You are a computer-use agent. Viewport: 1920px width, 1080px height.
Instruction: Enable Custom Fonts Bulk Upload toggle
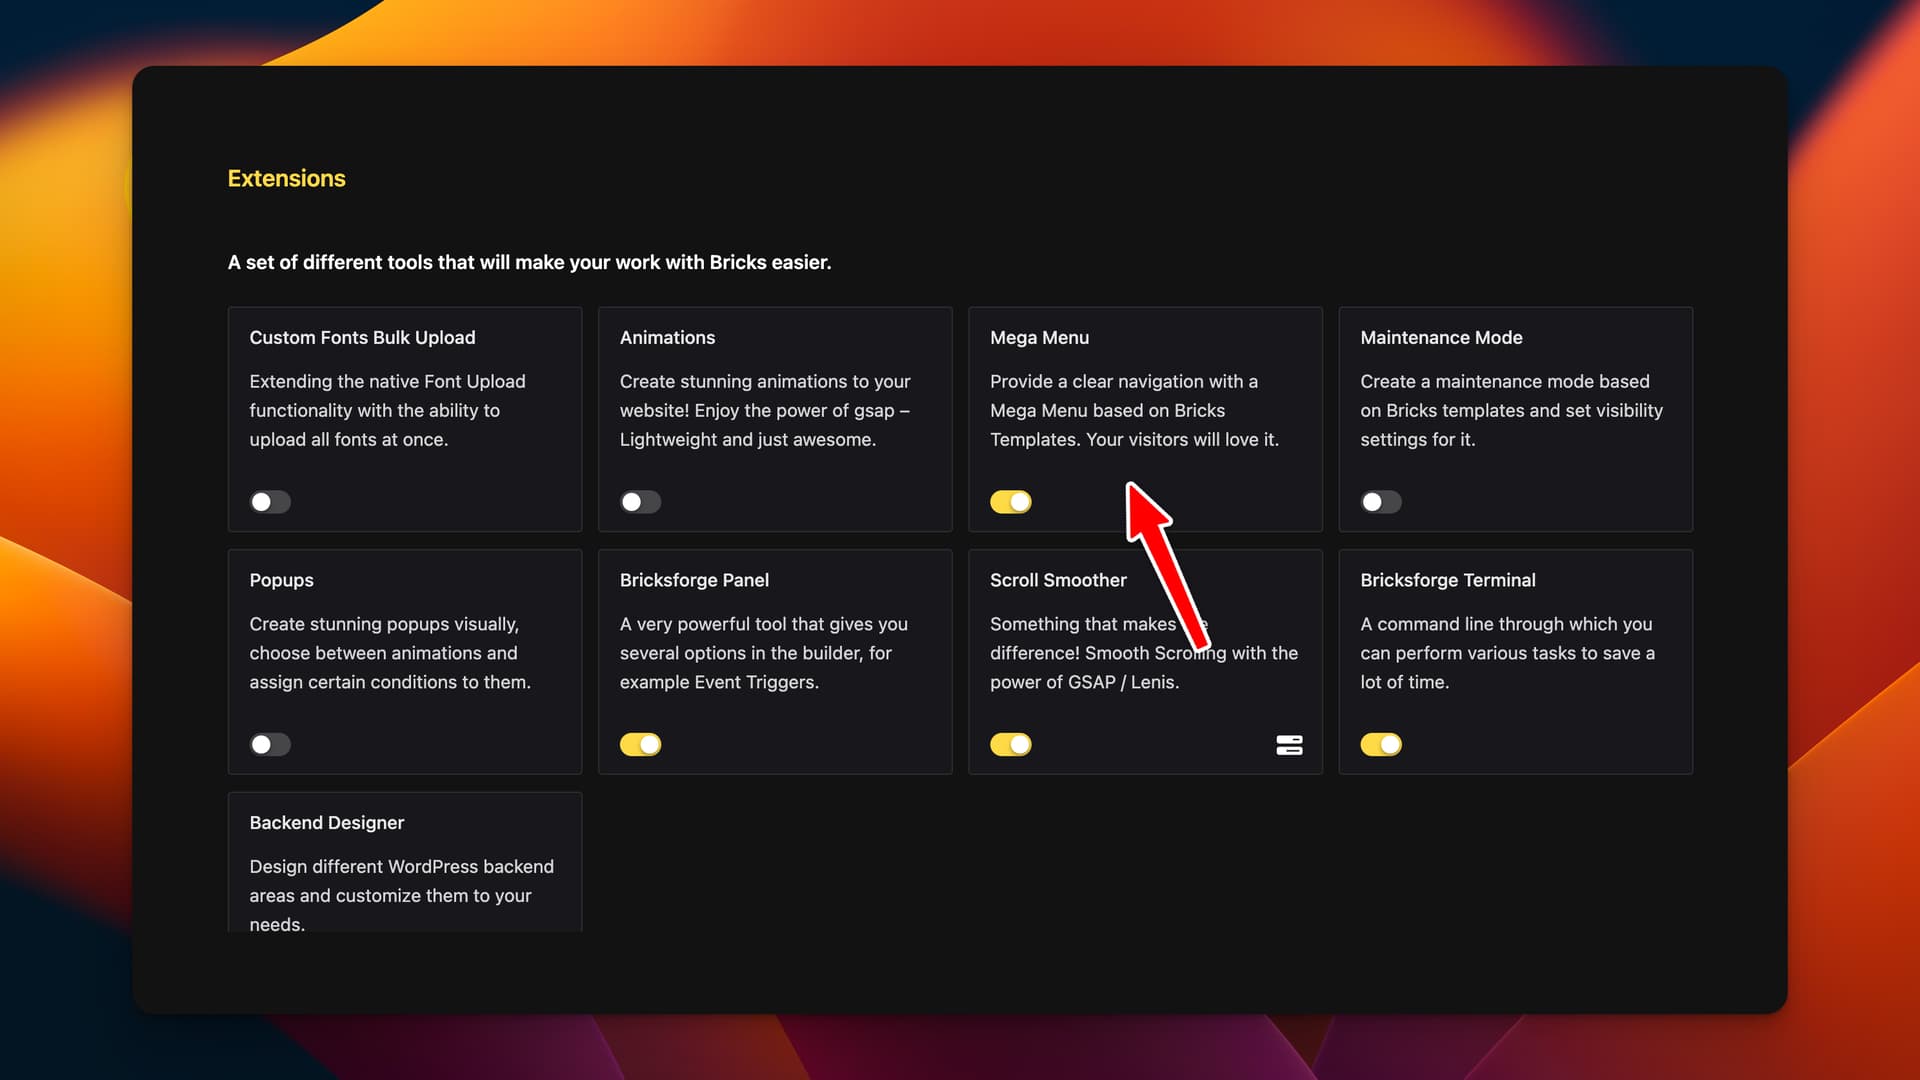tap(270, 502)
